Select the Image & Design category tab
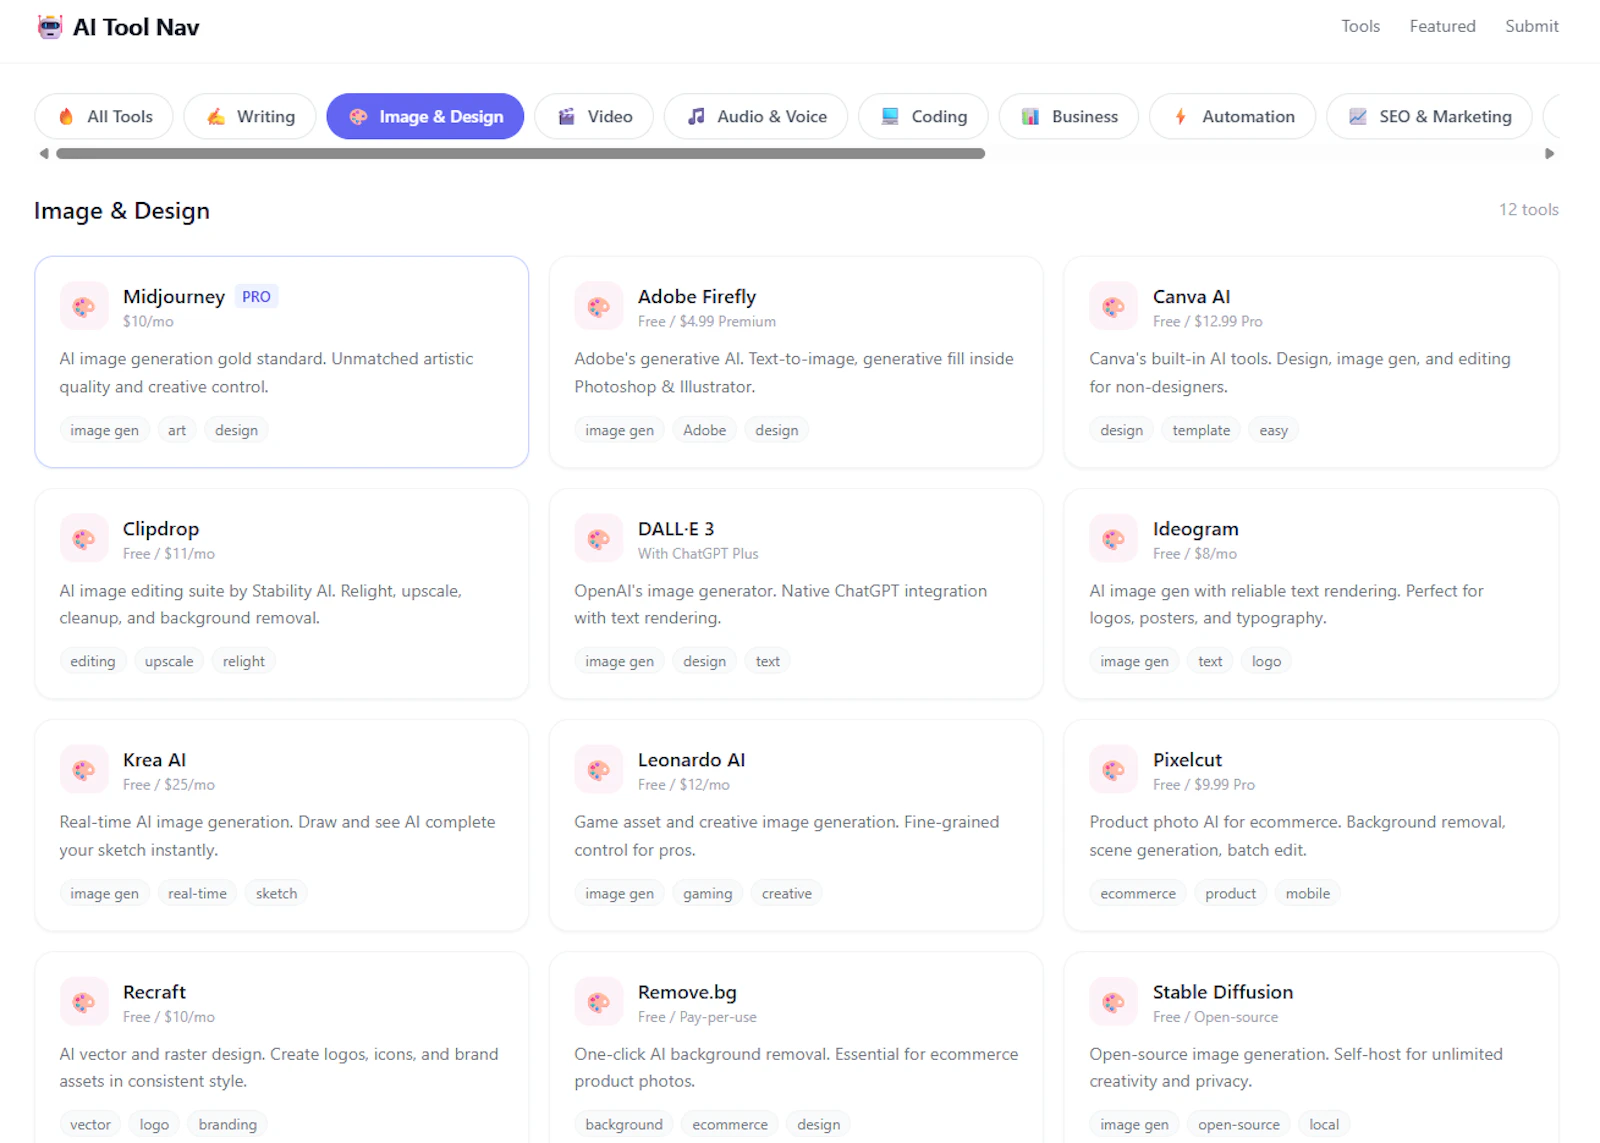Image resolution: width=1600 pixels, height=1143 pixels. 425,116
